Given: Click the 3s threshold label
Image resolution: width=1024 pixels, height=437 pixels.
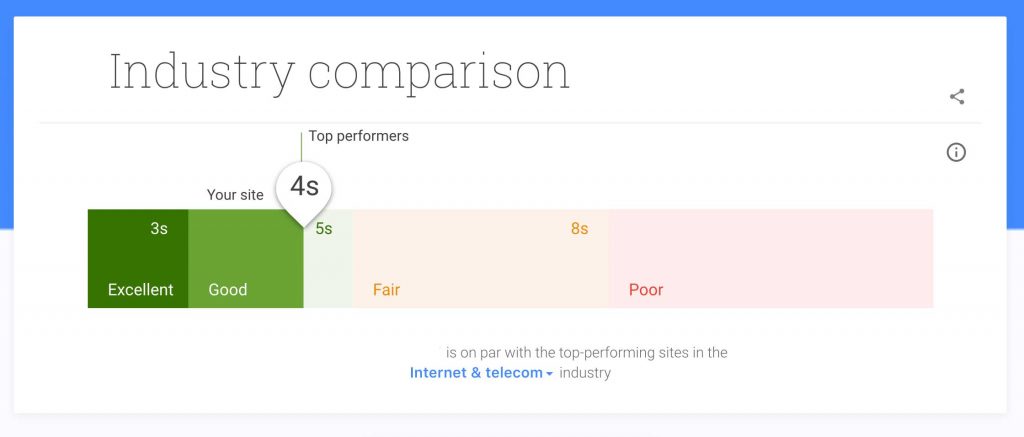Looking at the screenshot, I should pyautogui.click(x=159, y=229).
